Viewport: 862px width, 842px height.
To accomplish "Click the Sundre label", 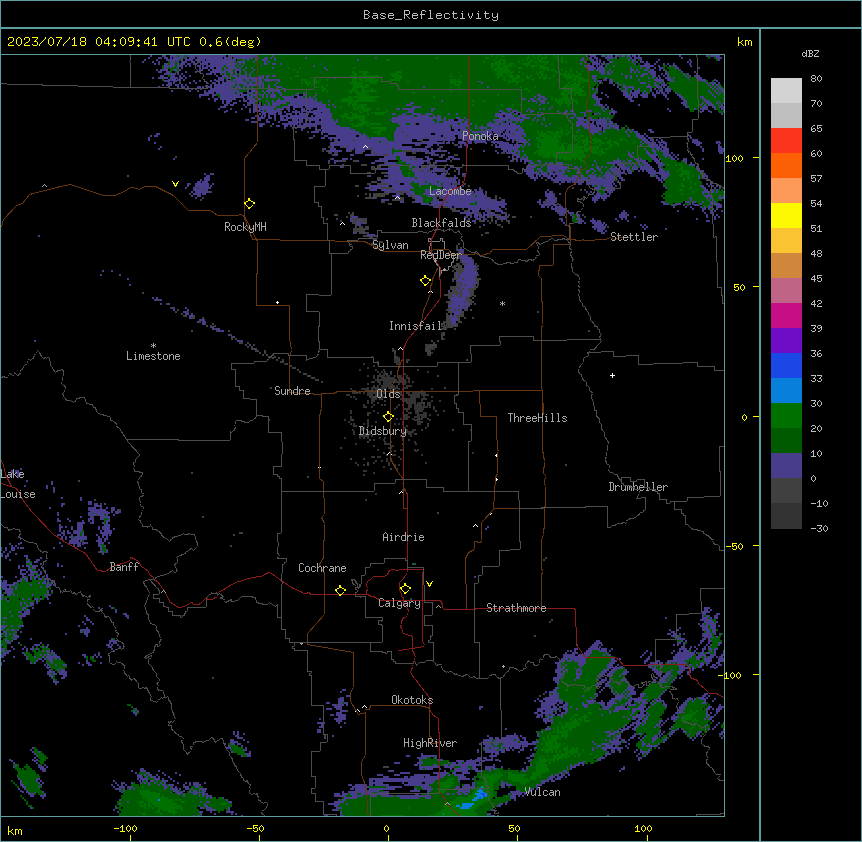I will click(x=292, y=391).
